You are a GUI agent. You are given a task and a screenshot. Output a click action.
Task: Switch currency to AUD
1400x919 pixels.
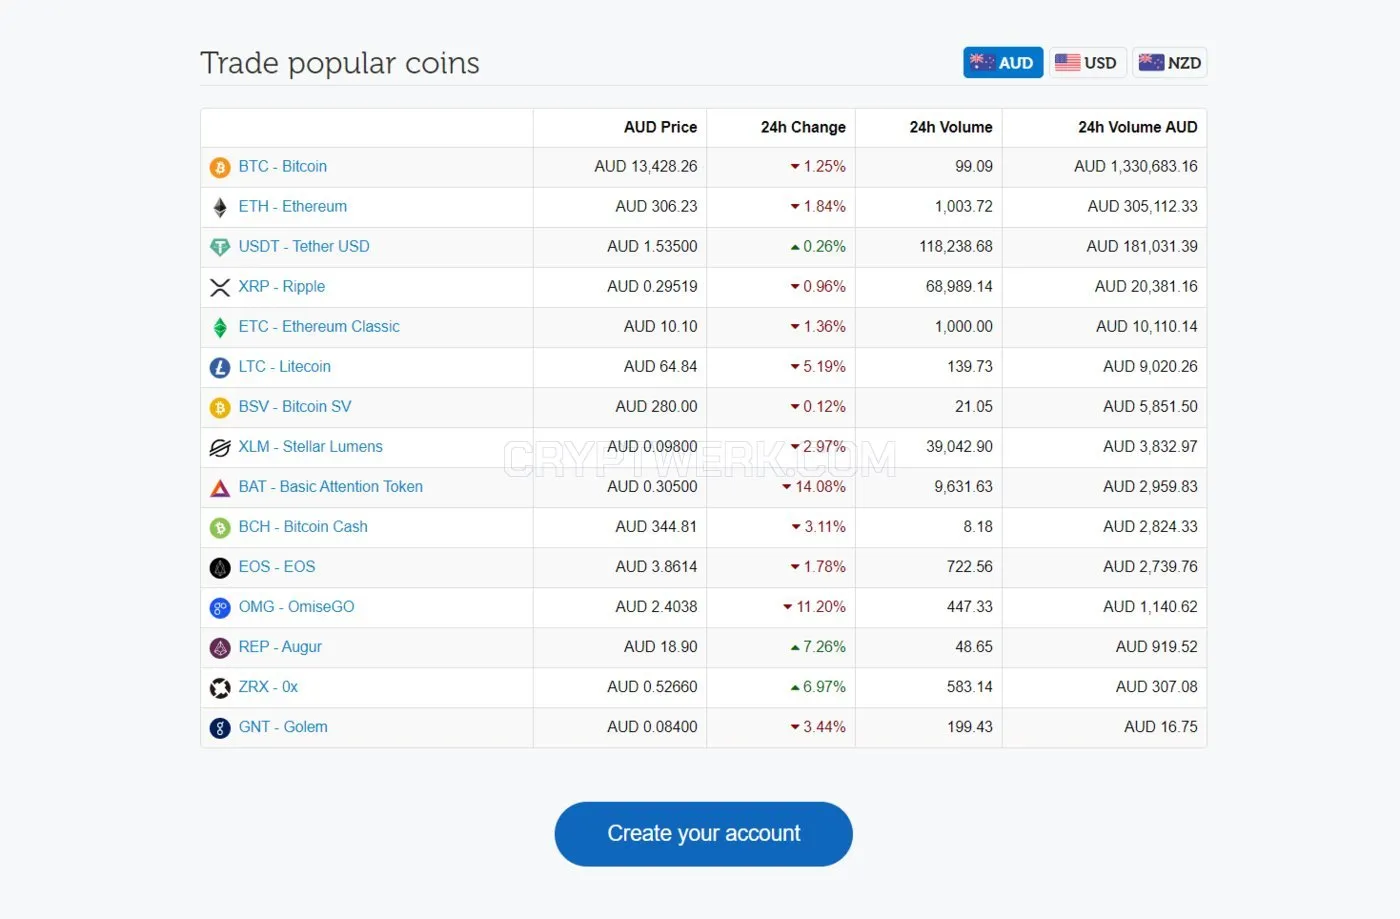click(1003, 63)
